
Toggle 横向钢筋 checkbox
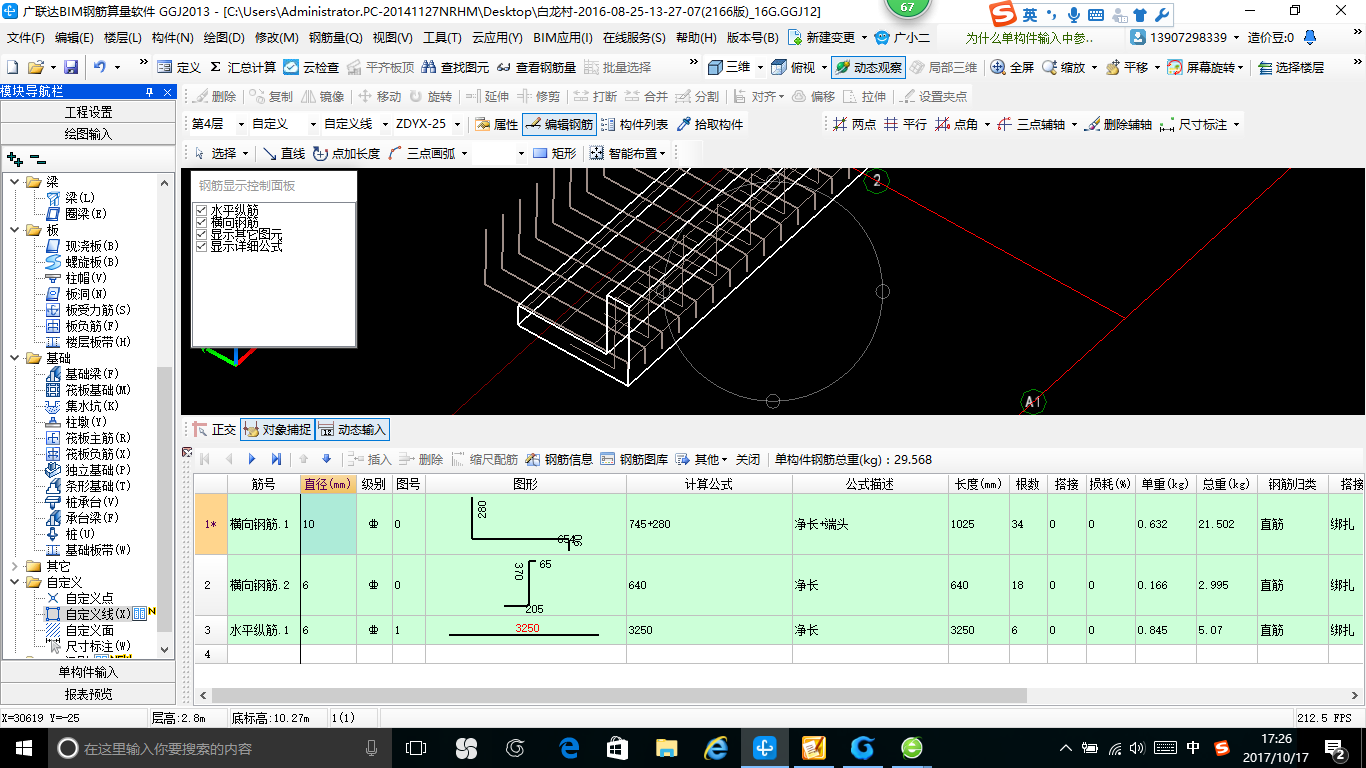click(201, 222)
